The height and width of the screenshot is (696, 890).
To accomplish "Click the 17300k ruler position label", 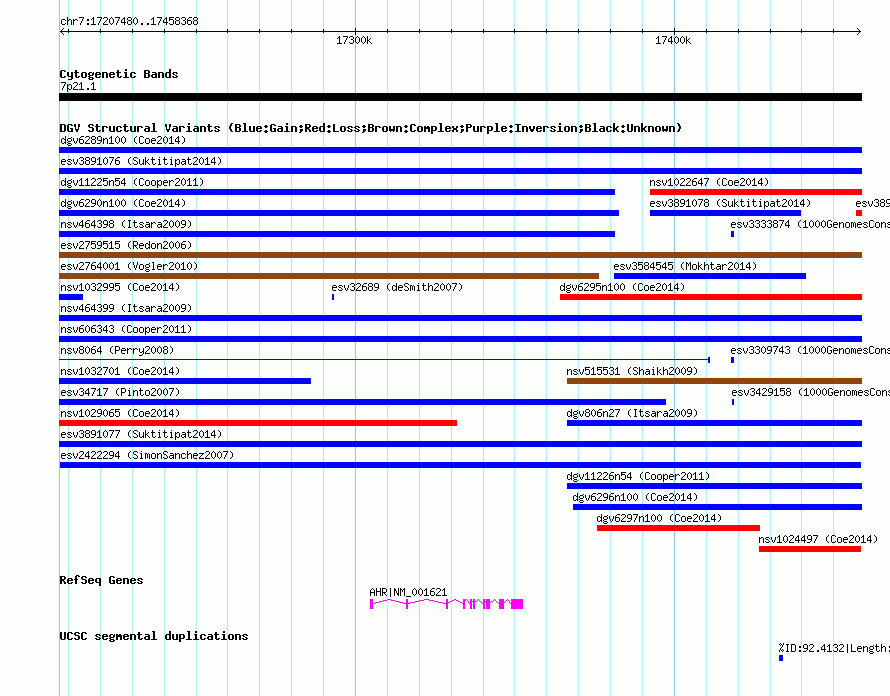I will [354, 40].
